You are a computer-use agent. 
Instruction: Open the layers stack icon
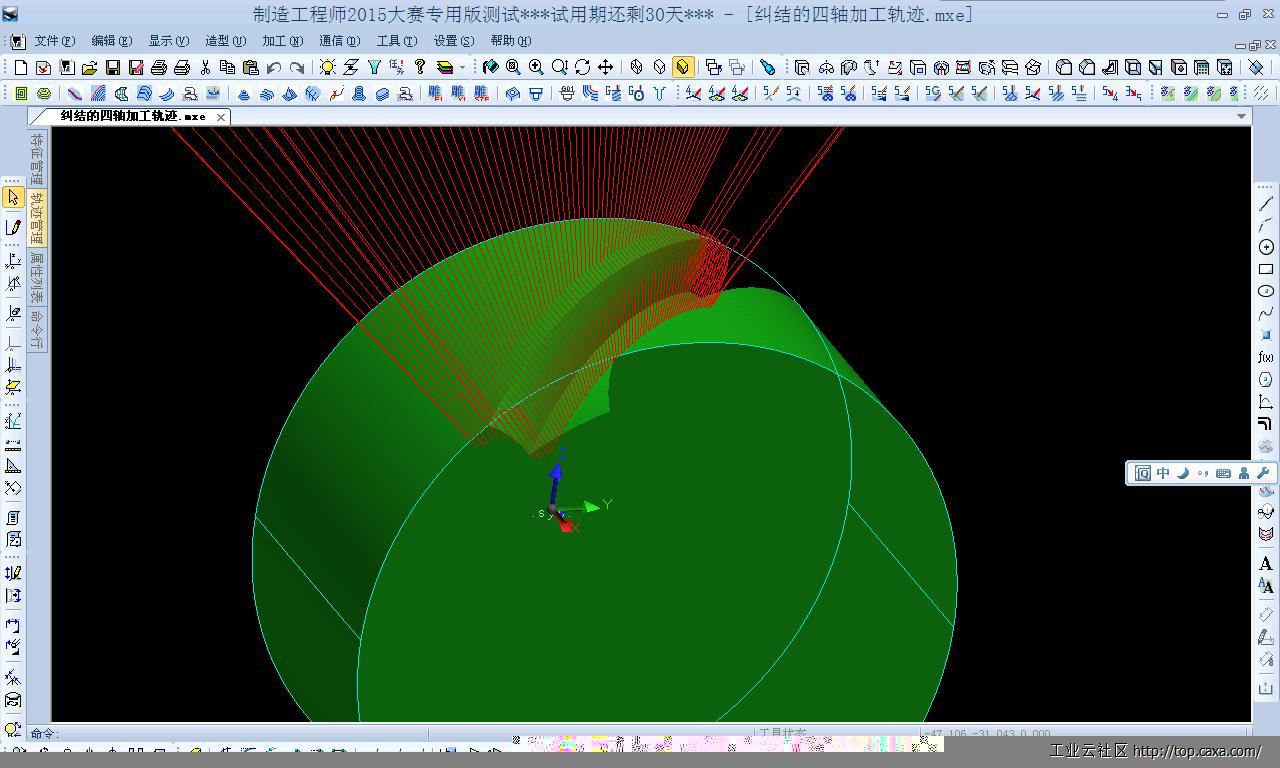[x=445, y=67]
